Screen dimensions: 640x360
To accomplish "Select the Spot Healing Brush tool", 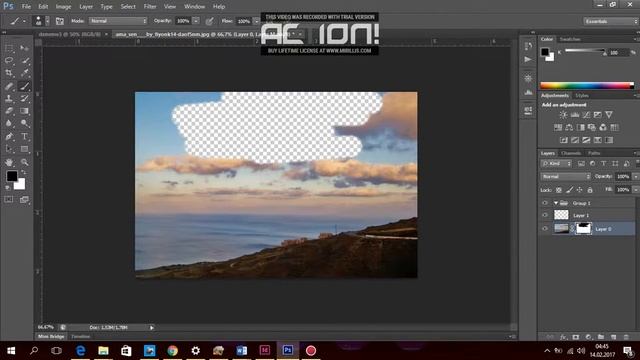I will tap(9, 86).
